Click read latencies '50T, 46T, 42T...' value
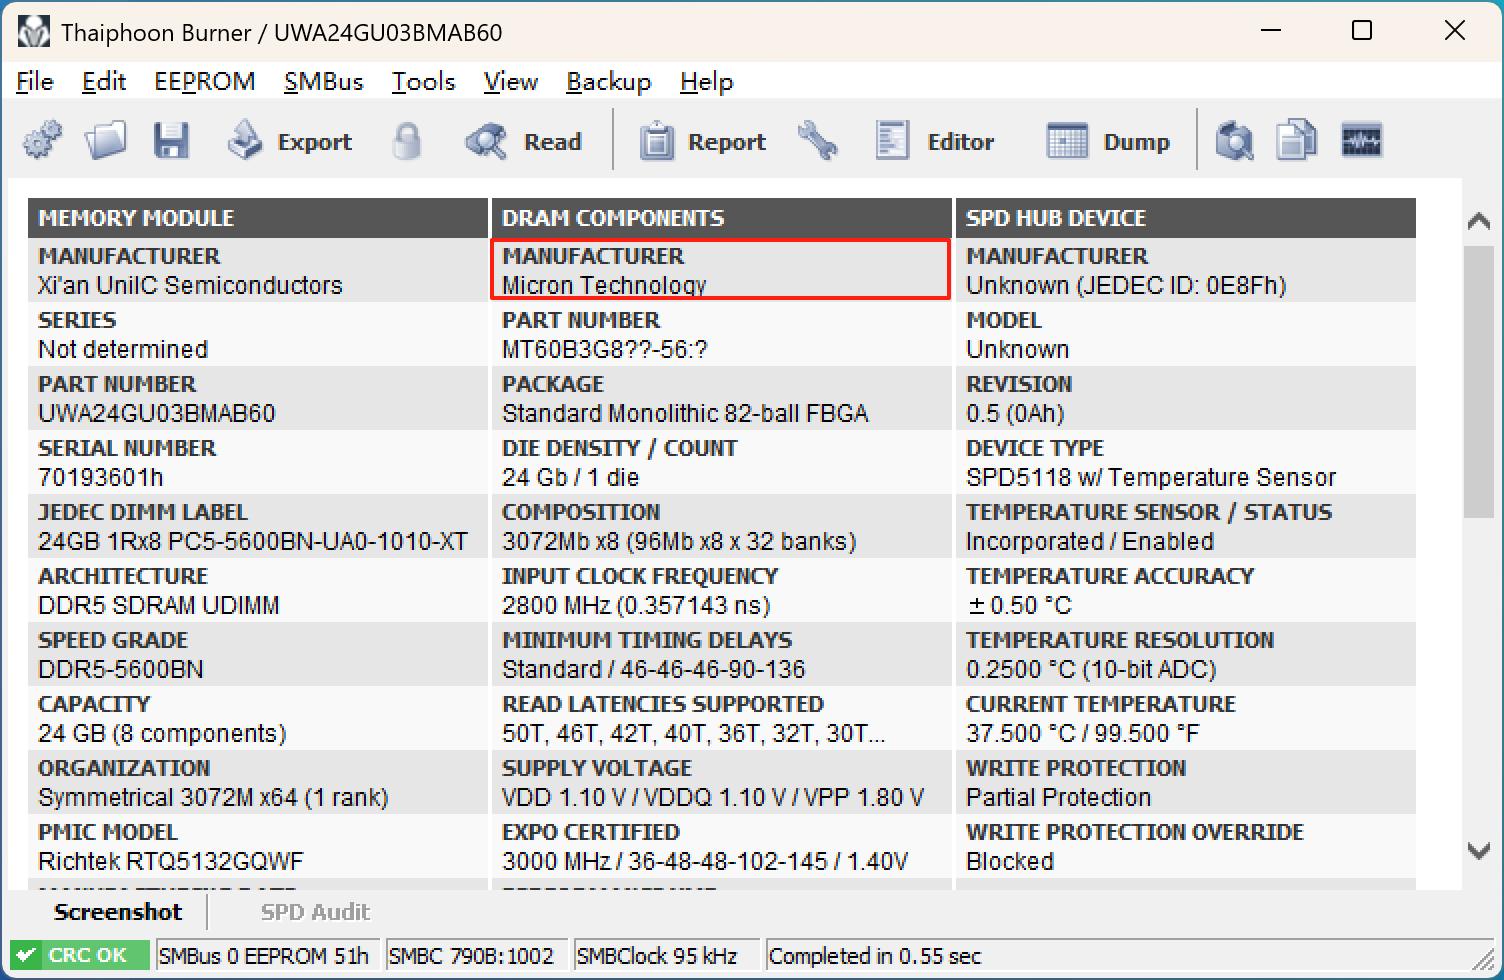Screen dimensions: 1504x980 [x=693, y=734]
